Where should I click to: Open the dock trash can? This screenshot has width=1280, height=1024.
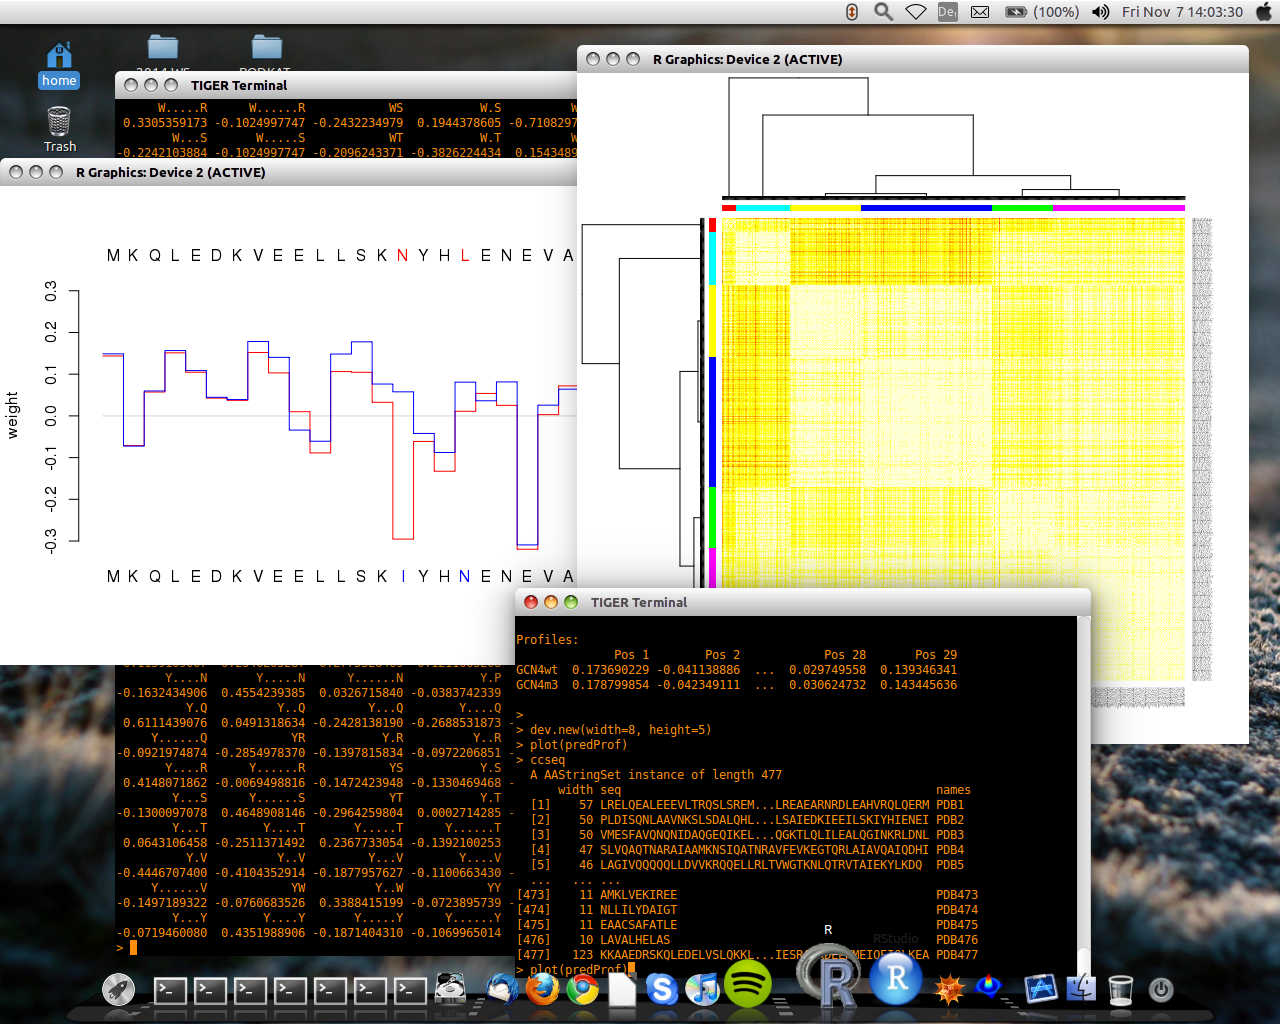tap(1121, 989)
